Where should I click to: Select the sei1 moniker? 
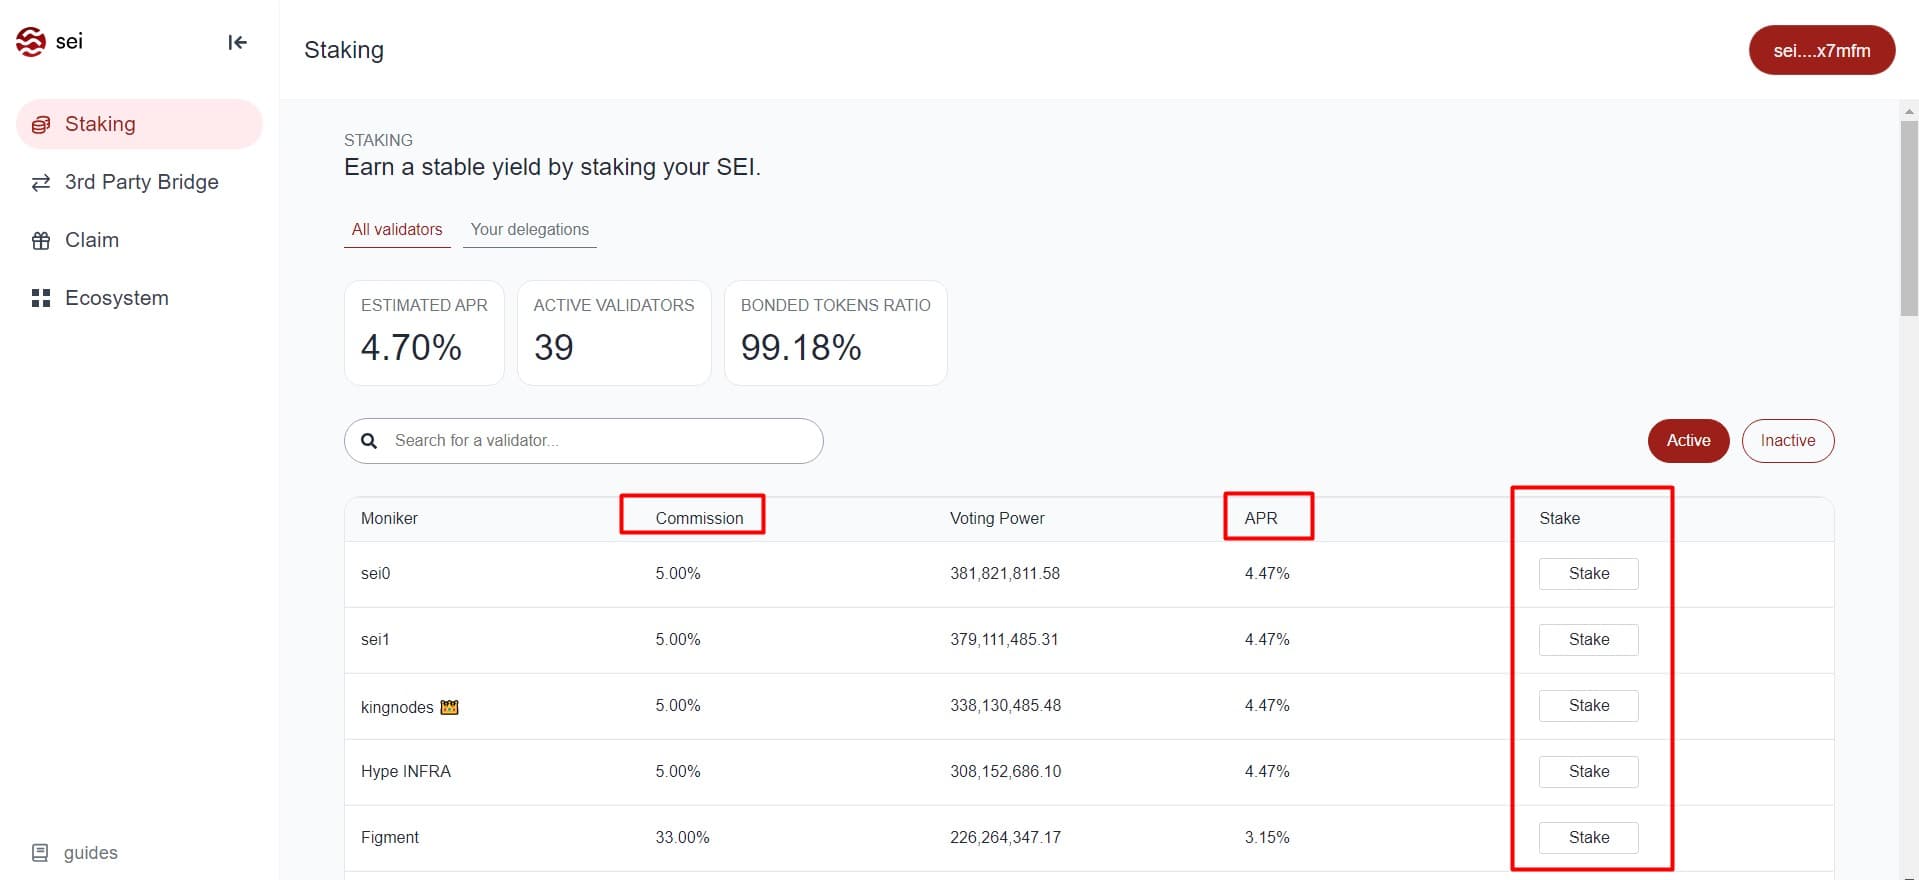[375, 640]
